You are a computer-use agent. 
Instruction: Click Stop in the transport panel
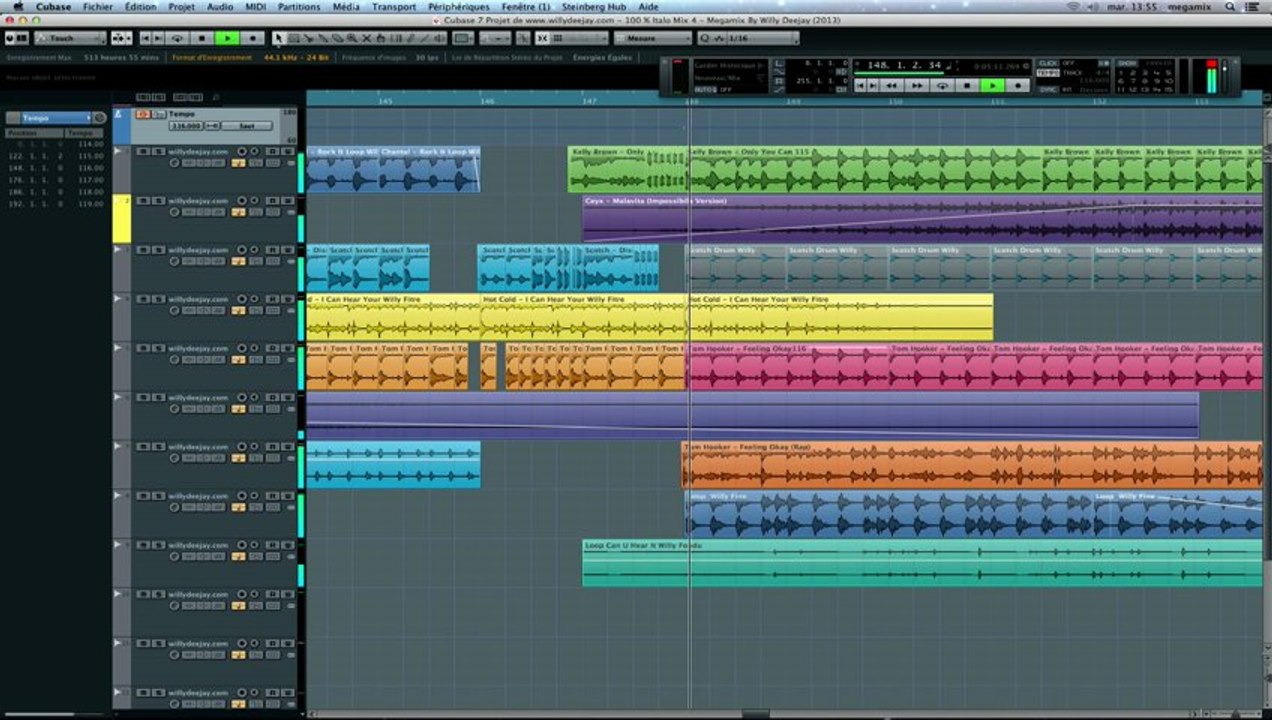(966, 85)
